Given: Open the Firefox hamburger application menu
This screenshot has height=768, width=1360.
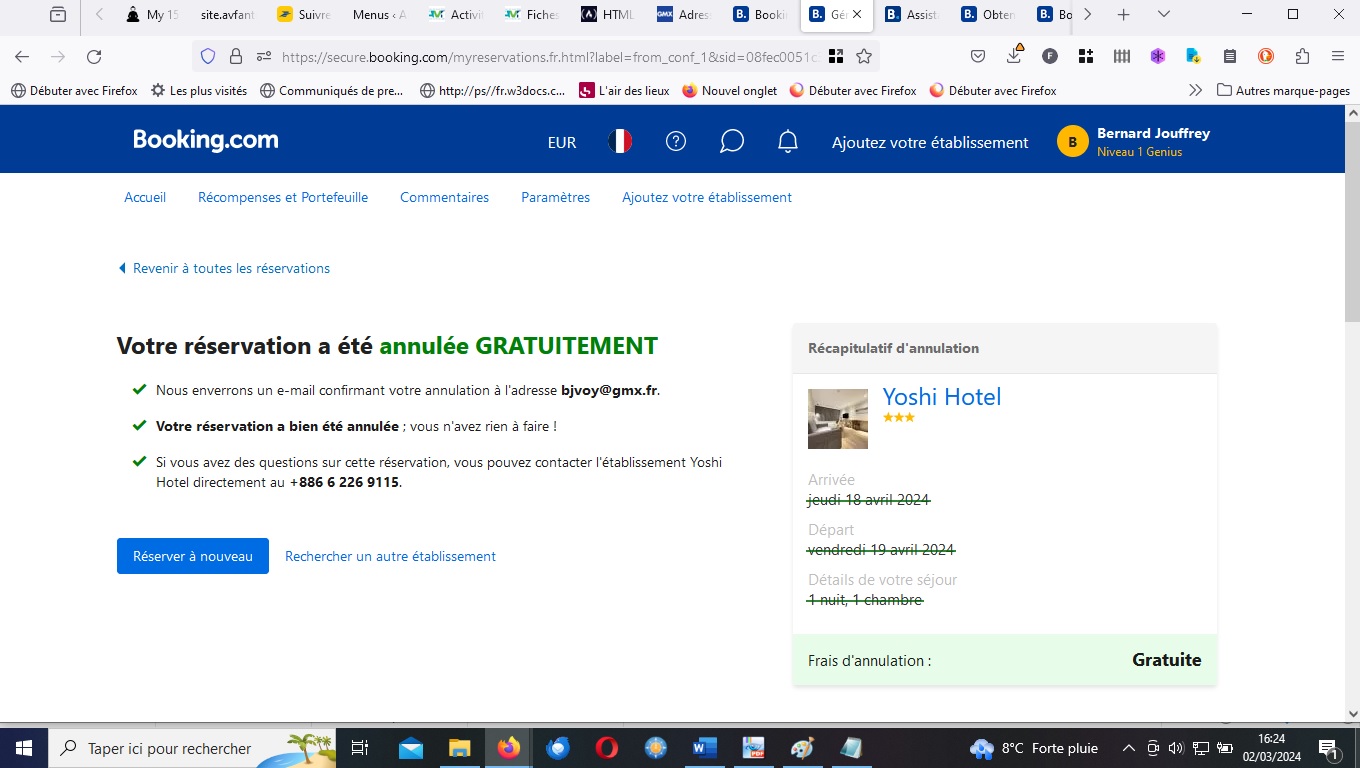Looking at the screenshot, I should coord(1338,57).
